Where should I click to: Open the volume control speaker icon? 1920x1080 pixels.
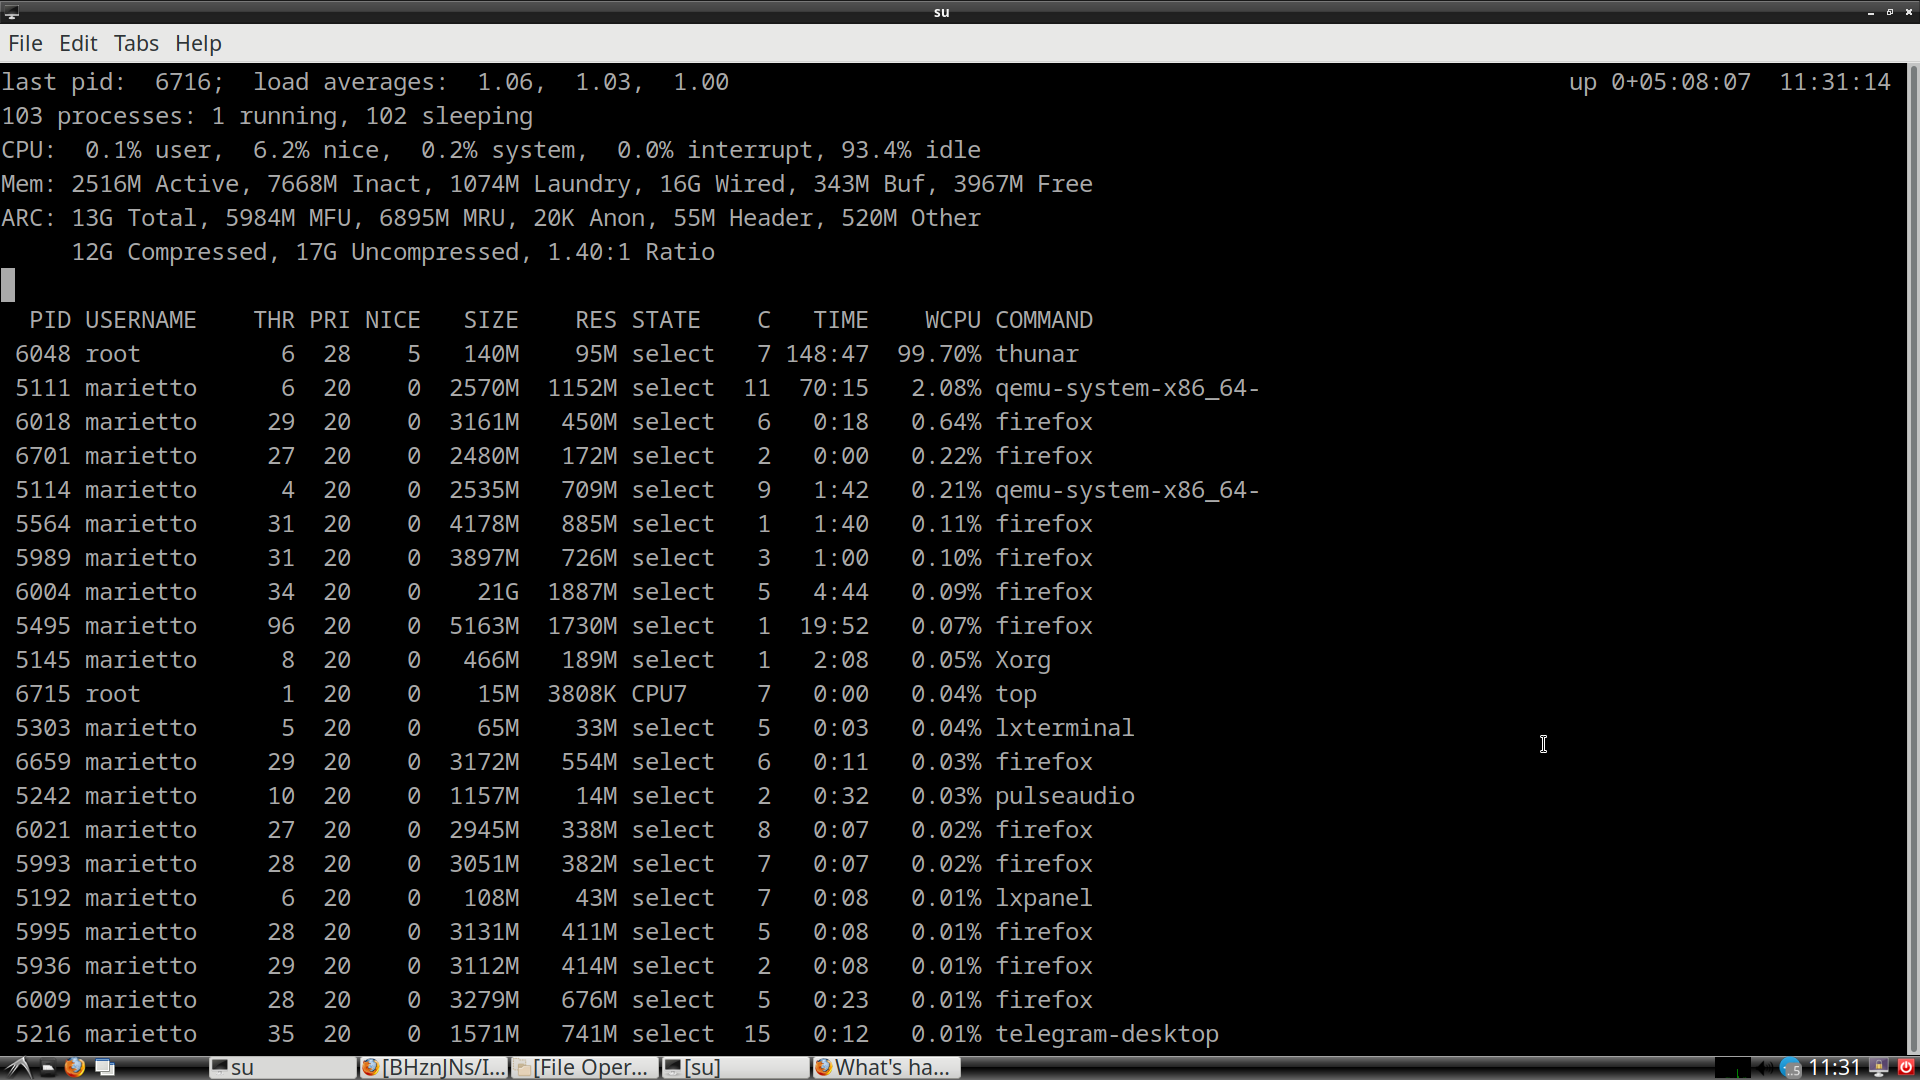pos(1765,1068)
